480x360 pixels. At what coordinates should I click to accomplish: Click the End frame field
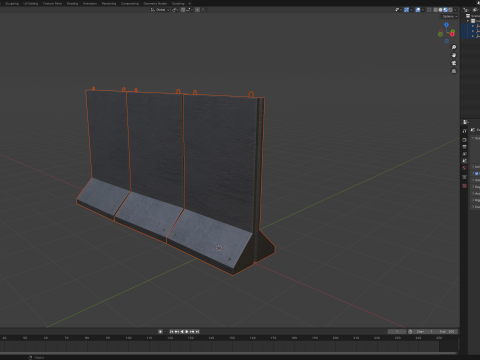[447, 332]
